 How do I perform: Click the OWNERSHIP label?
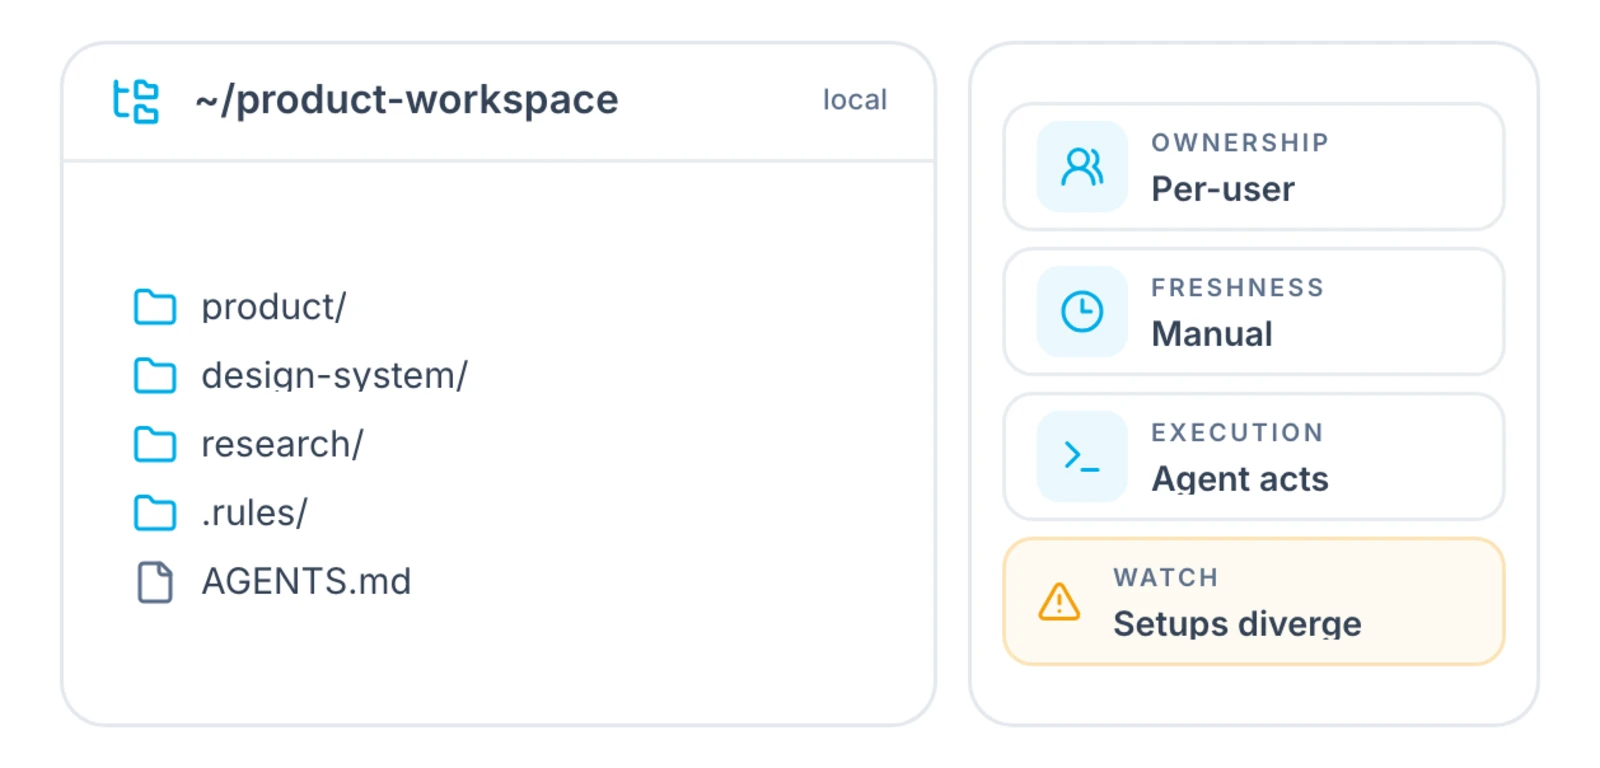[1240, 143]
